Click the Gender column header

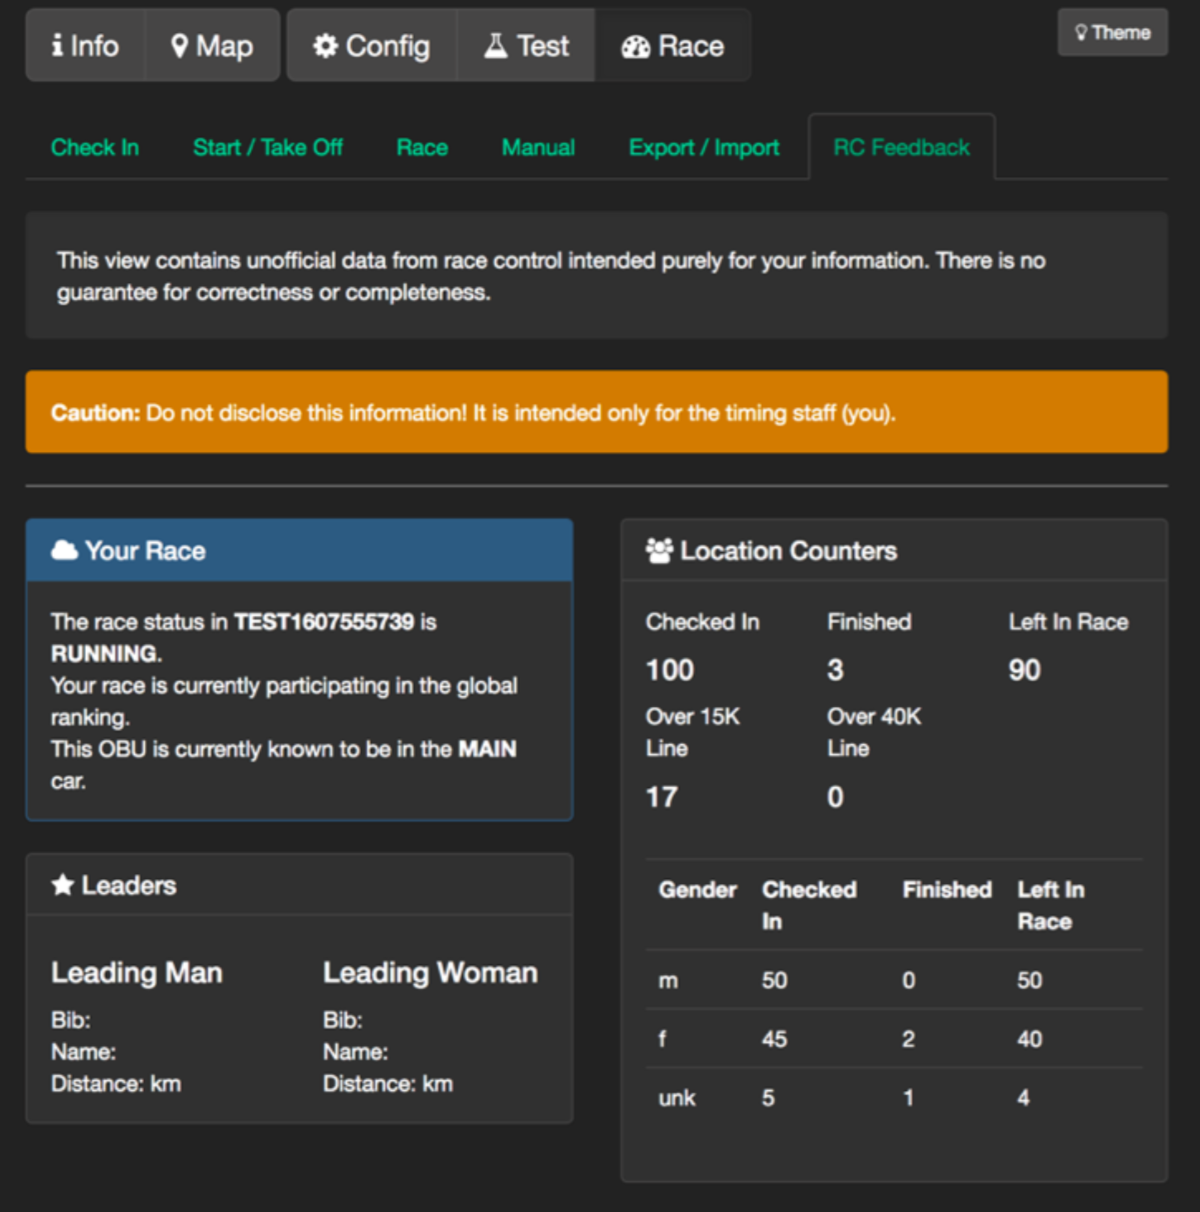[697, 890]
